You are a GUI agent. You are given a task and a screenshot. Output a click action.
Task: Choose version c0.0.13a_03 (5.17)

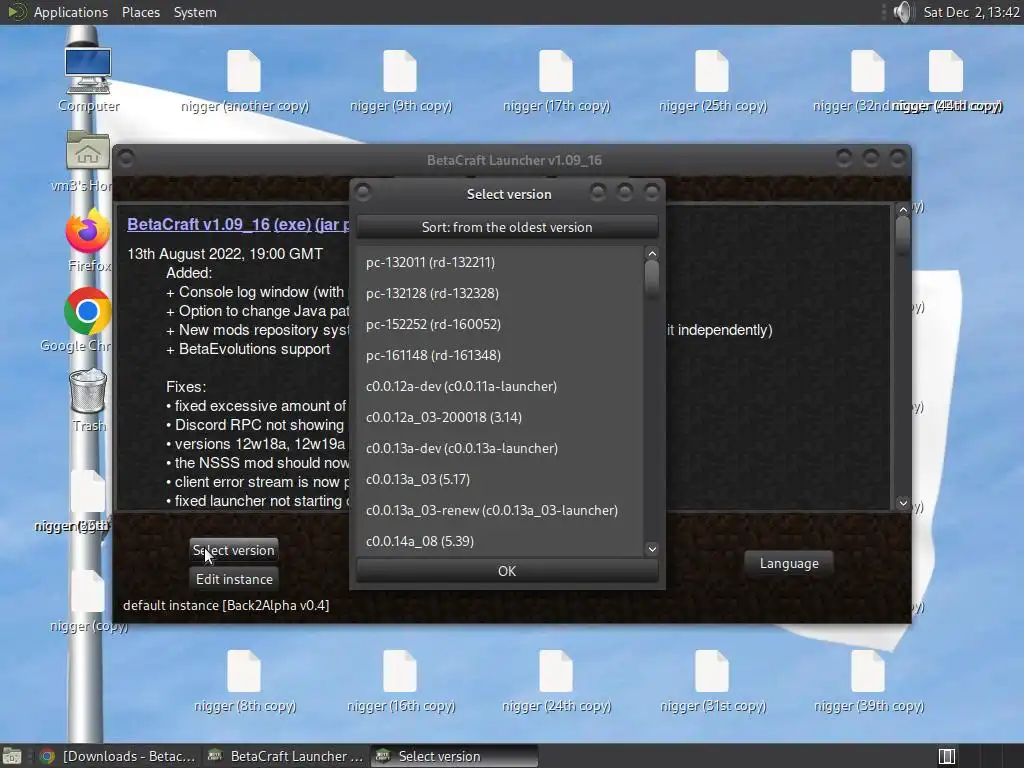point(500,479)
